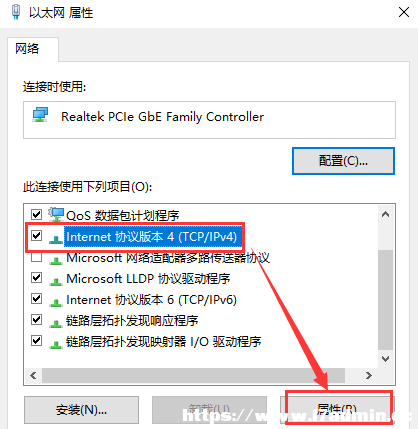Toggle the TCP/IPv6 checkbox
The height and width of the screenshot is (429, 418).
36,298
